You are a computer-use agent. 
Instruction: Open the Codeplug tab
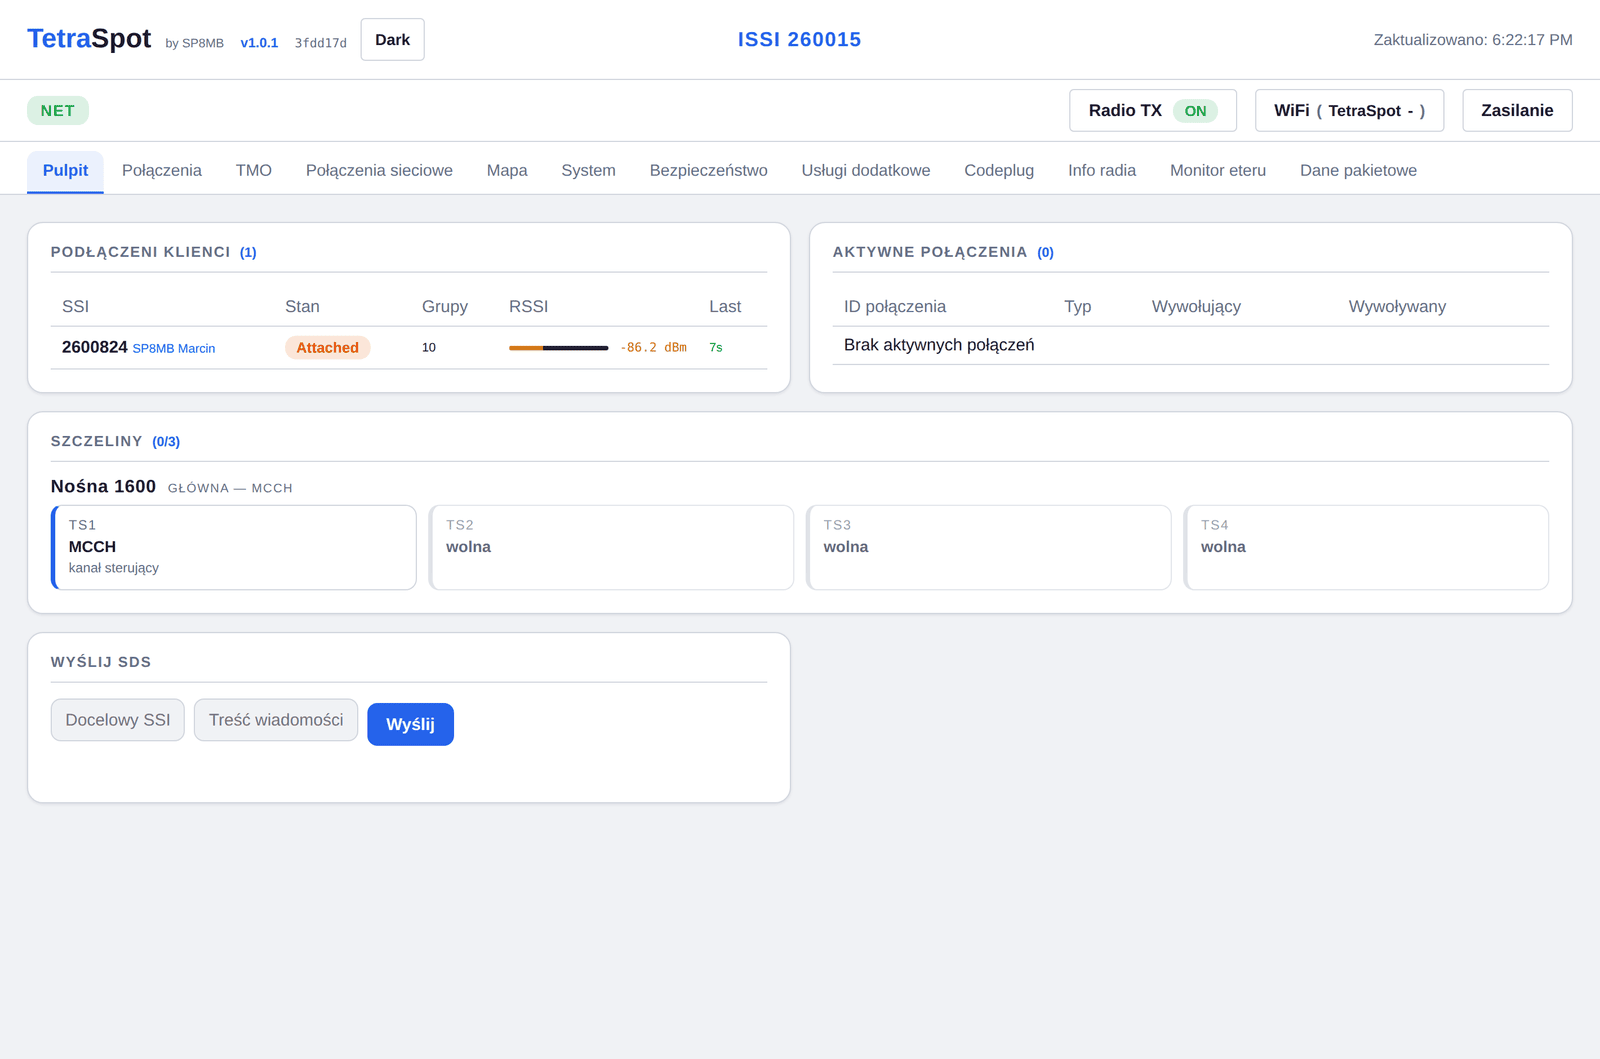pyautogui.click(x=999, y=171)
